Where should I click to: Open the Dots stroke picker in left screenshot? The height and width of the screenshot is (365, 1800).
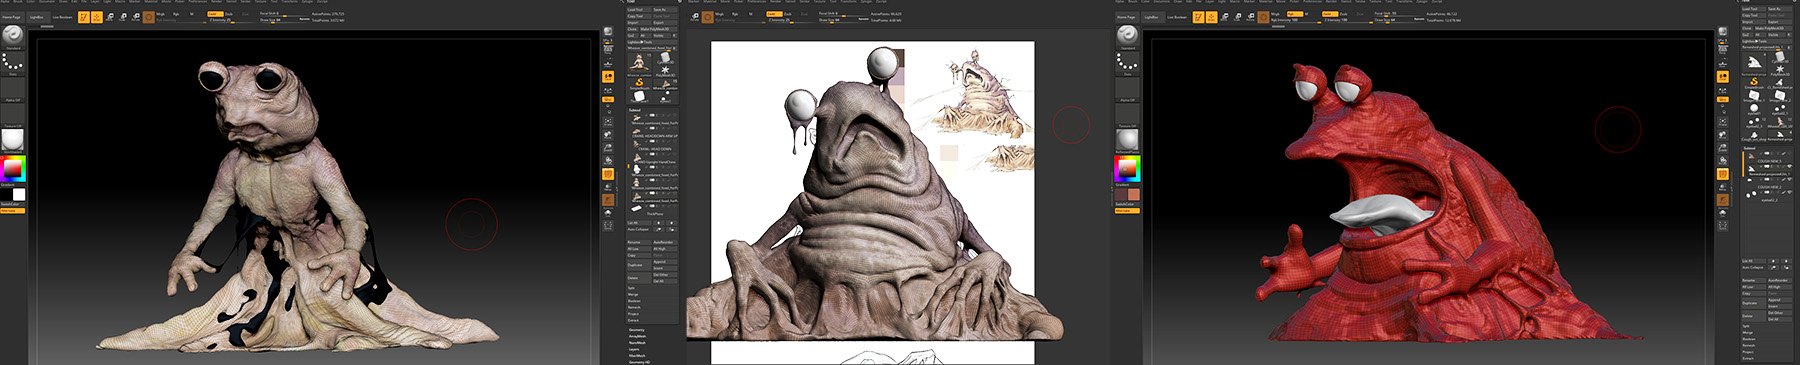pyautogui.click(x=13, y=62)
